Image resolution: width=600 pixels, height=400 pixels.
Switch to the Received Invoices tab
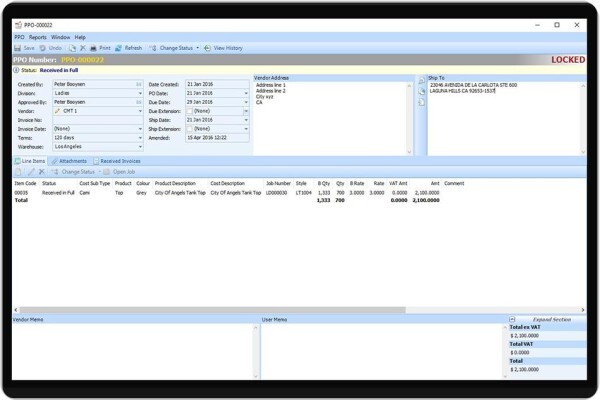(x=117, y=161)
